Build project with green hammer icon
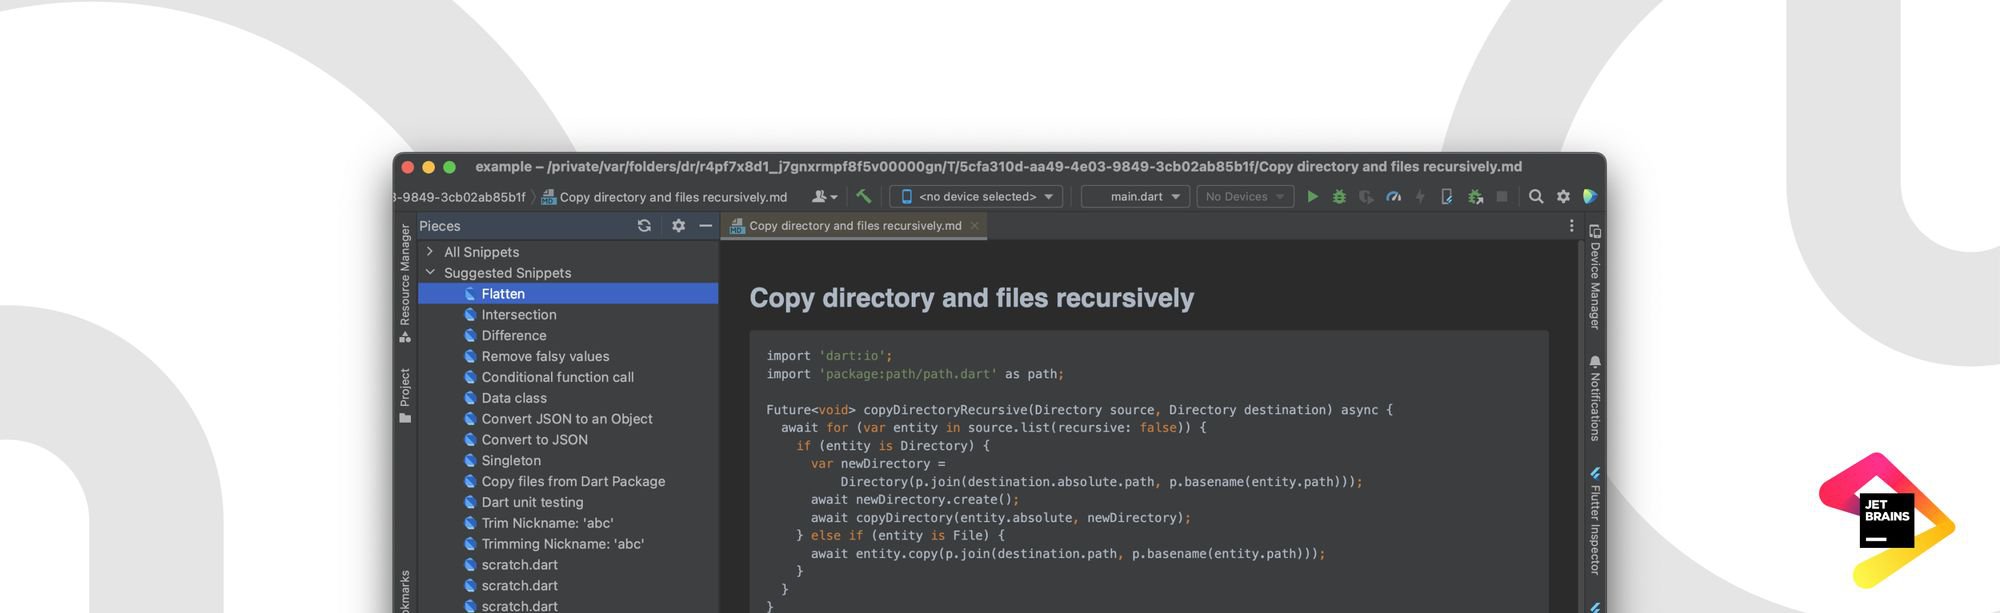 [864, 197]
